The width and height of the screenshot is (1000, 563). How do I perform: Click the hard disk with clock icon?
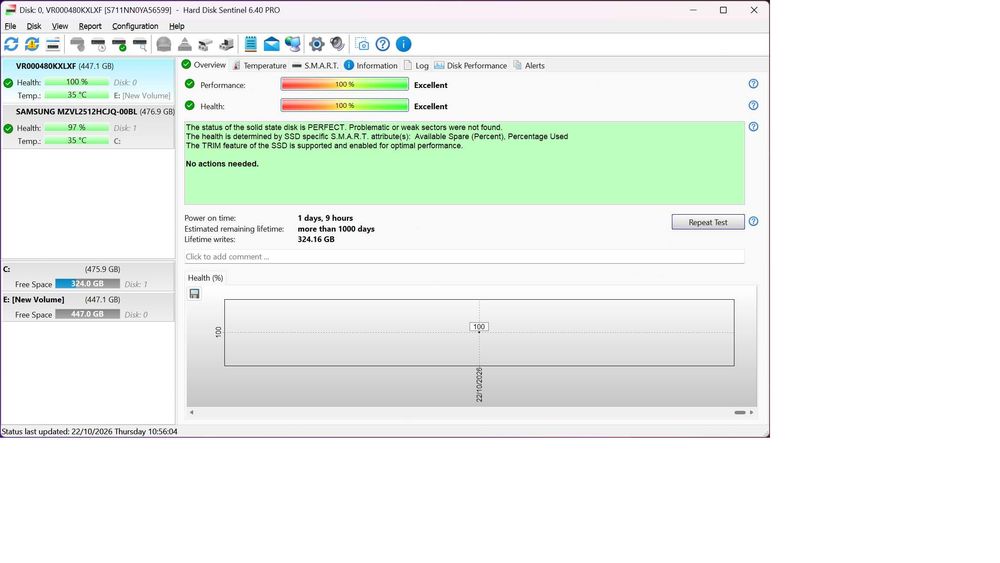(98, 44)
